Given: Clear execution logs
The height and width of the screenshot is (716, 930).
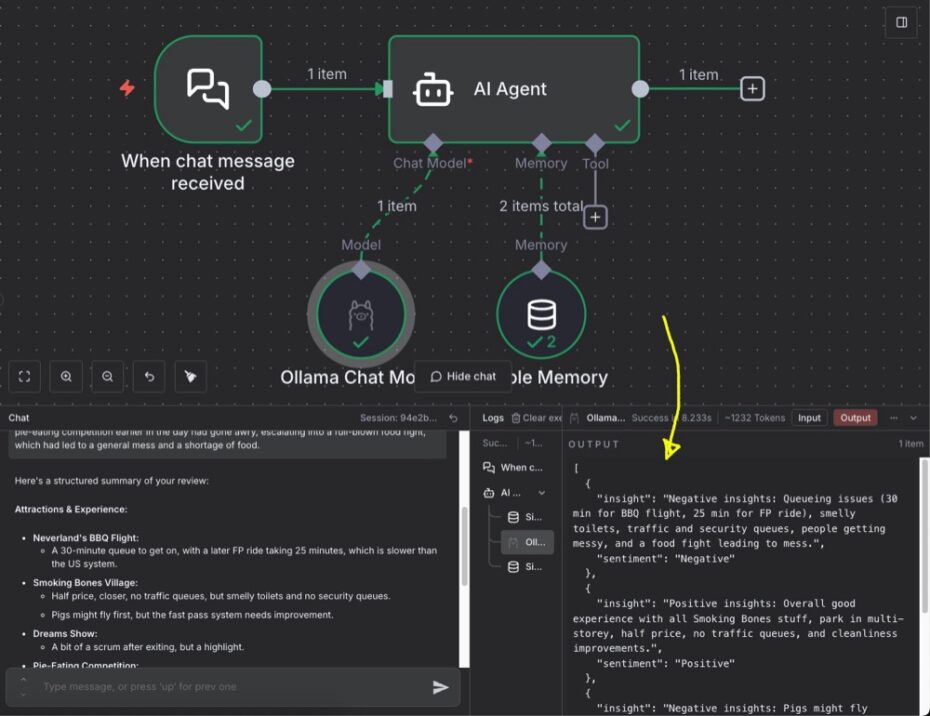Looking at the screenshot, I should coord(537,418).
